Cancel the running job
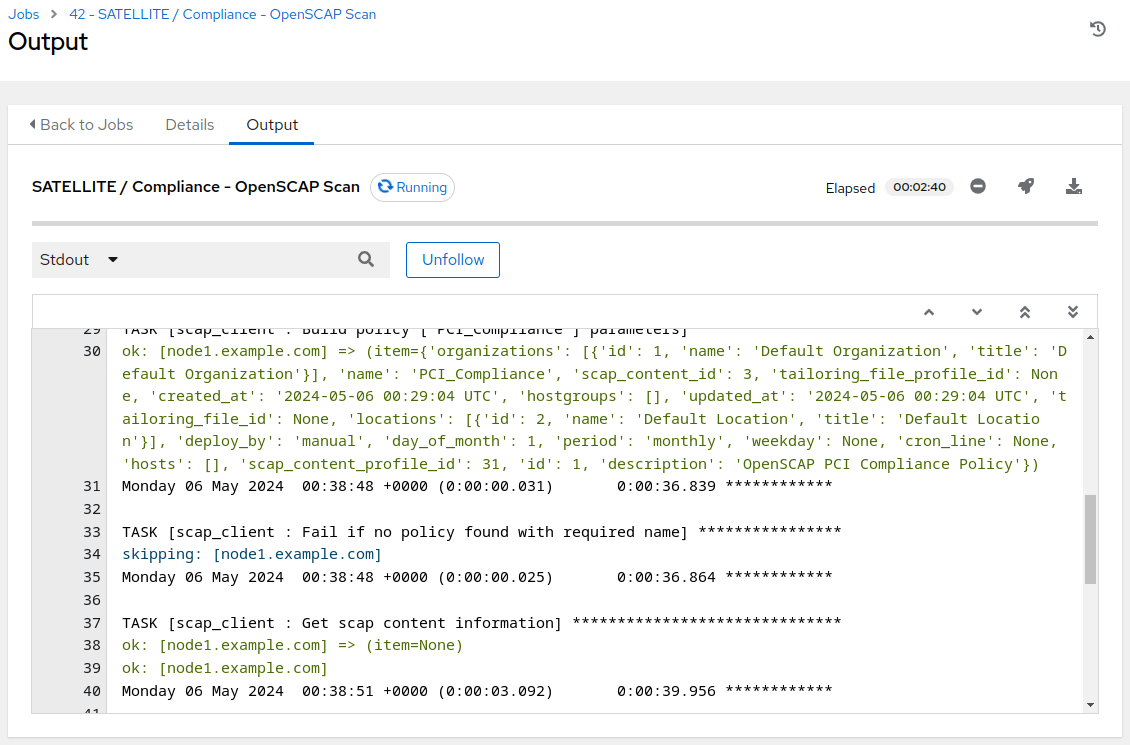 tap(978, 187)
